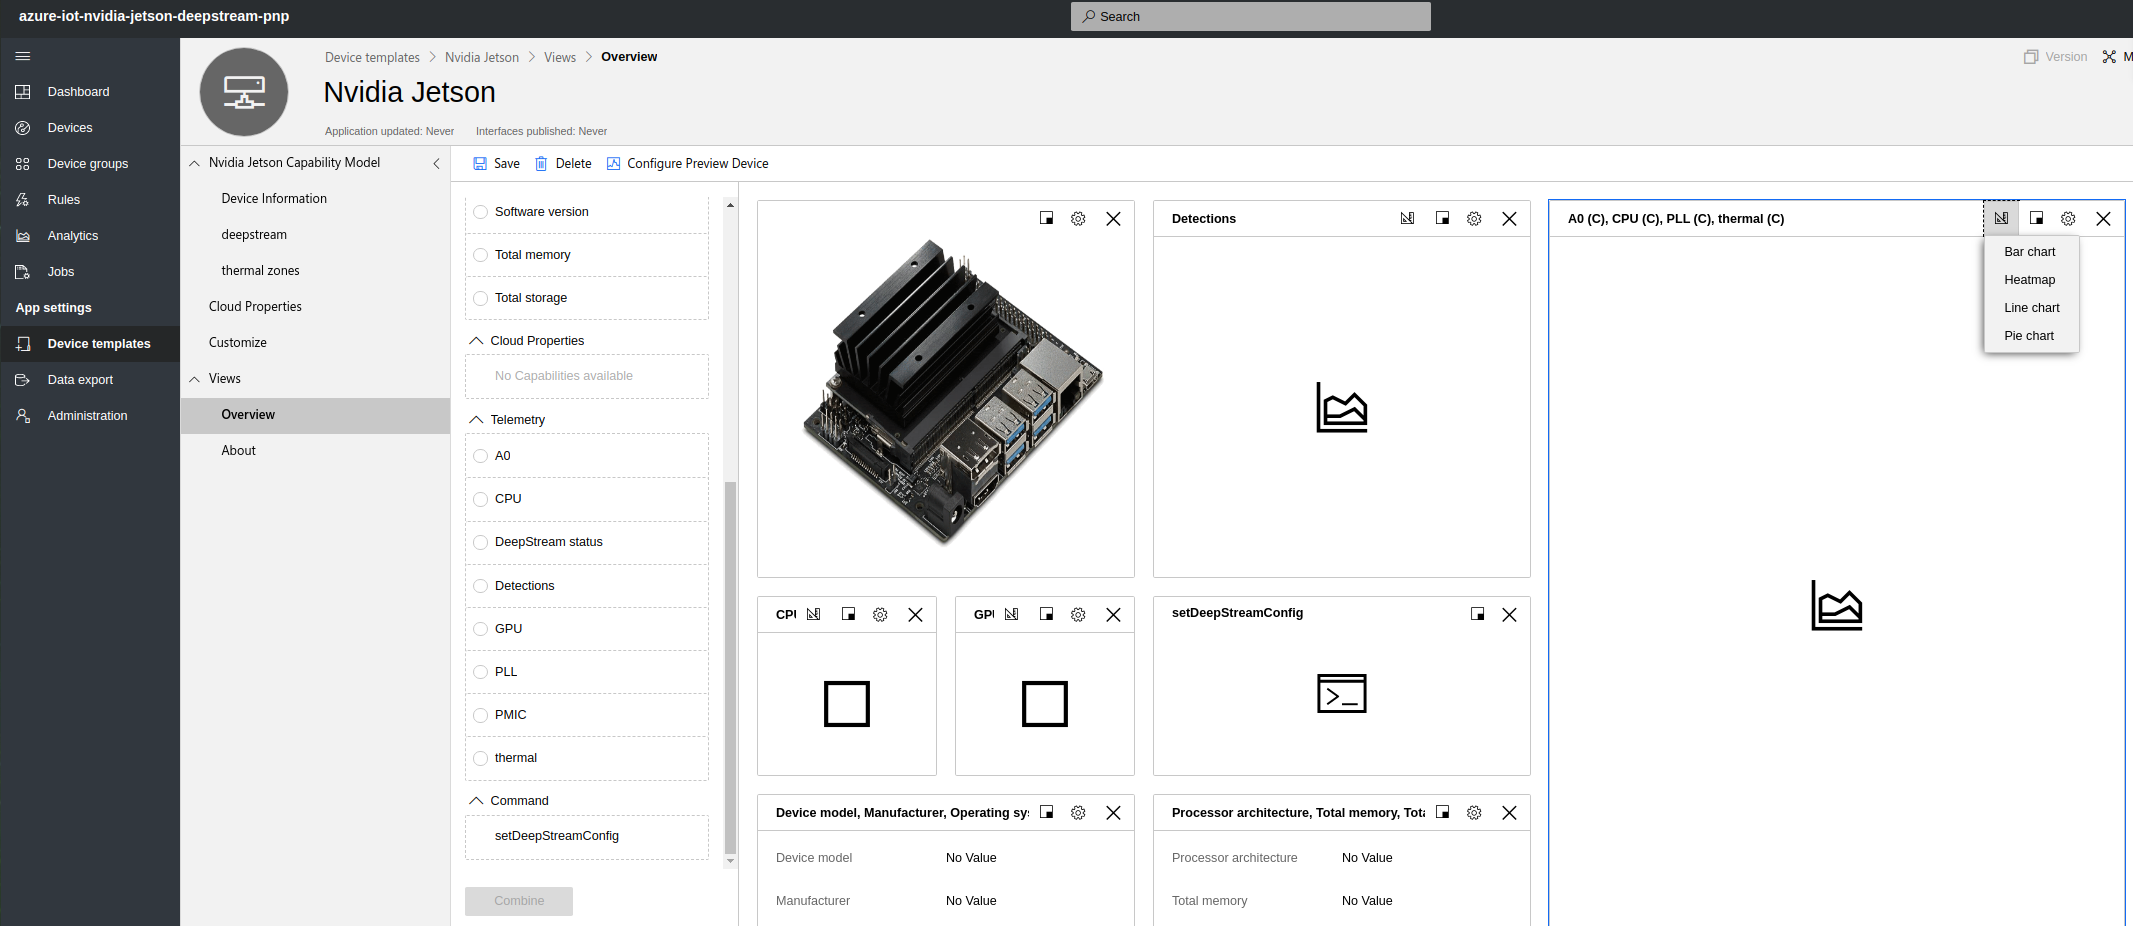Collapse the Cloud Properties section
Screen dimensions: 2133x926
tap(476, 341)
